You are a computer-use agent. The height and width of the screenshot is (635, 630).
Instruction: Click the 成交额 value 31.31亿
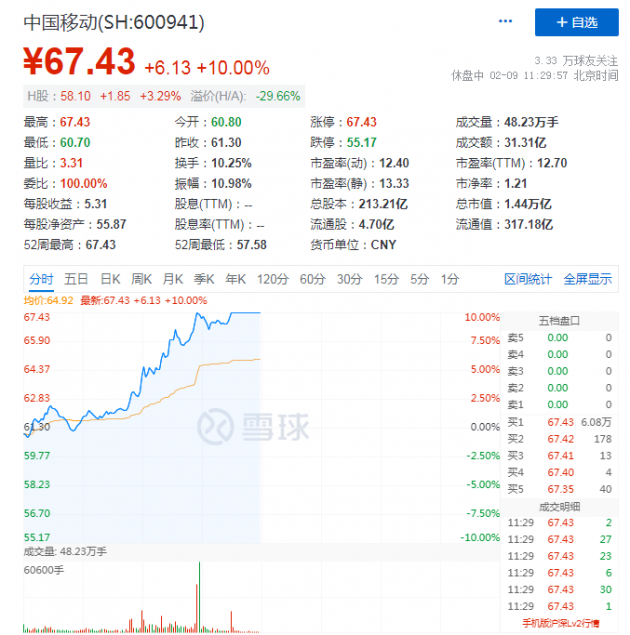525,143
